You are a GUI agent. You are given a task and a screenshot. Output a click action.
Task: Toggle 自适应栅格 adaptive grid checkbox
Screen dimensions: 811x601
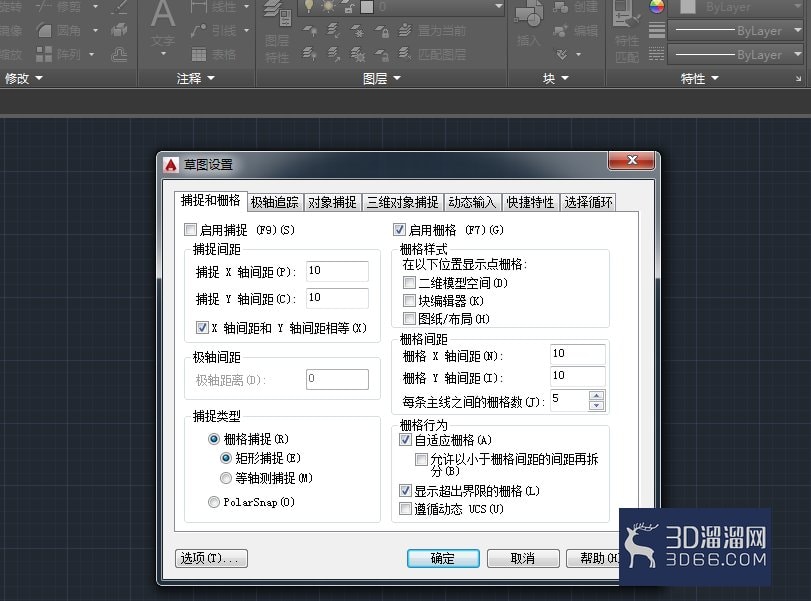coord(406,440)
